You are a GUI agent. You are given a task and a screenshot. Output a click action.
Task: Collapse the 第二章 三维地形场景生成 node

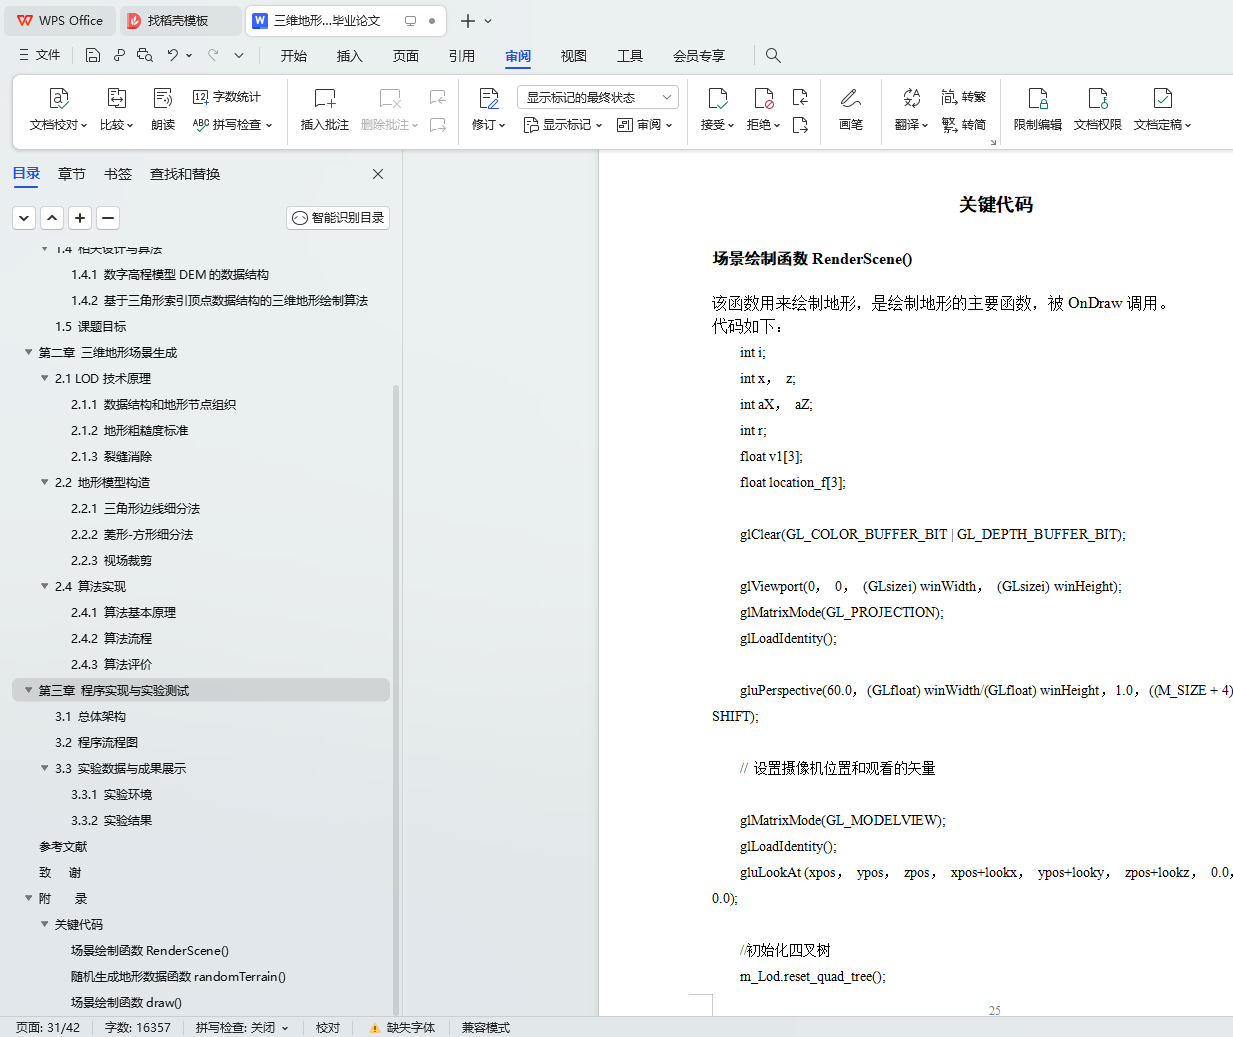[x=28, y=352]
